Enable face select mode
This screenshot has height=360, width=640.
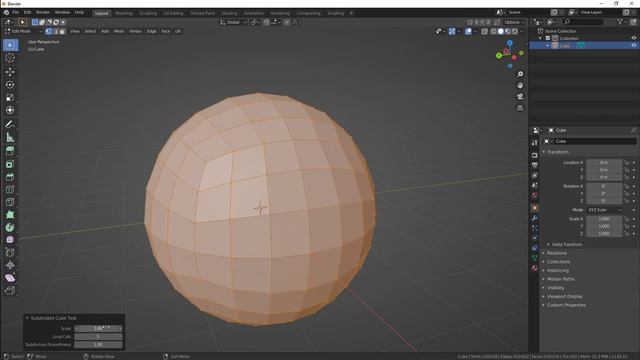62,31
